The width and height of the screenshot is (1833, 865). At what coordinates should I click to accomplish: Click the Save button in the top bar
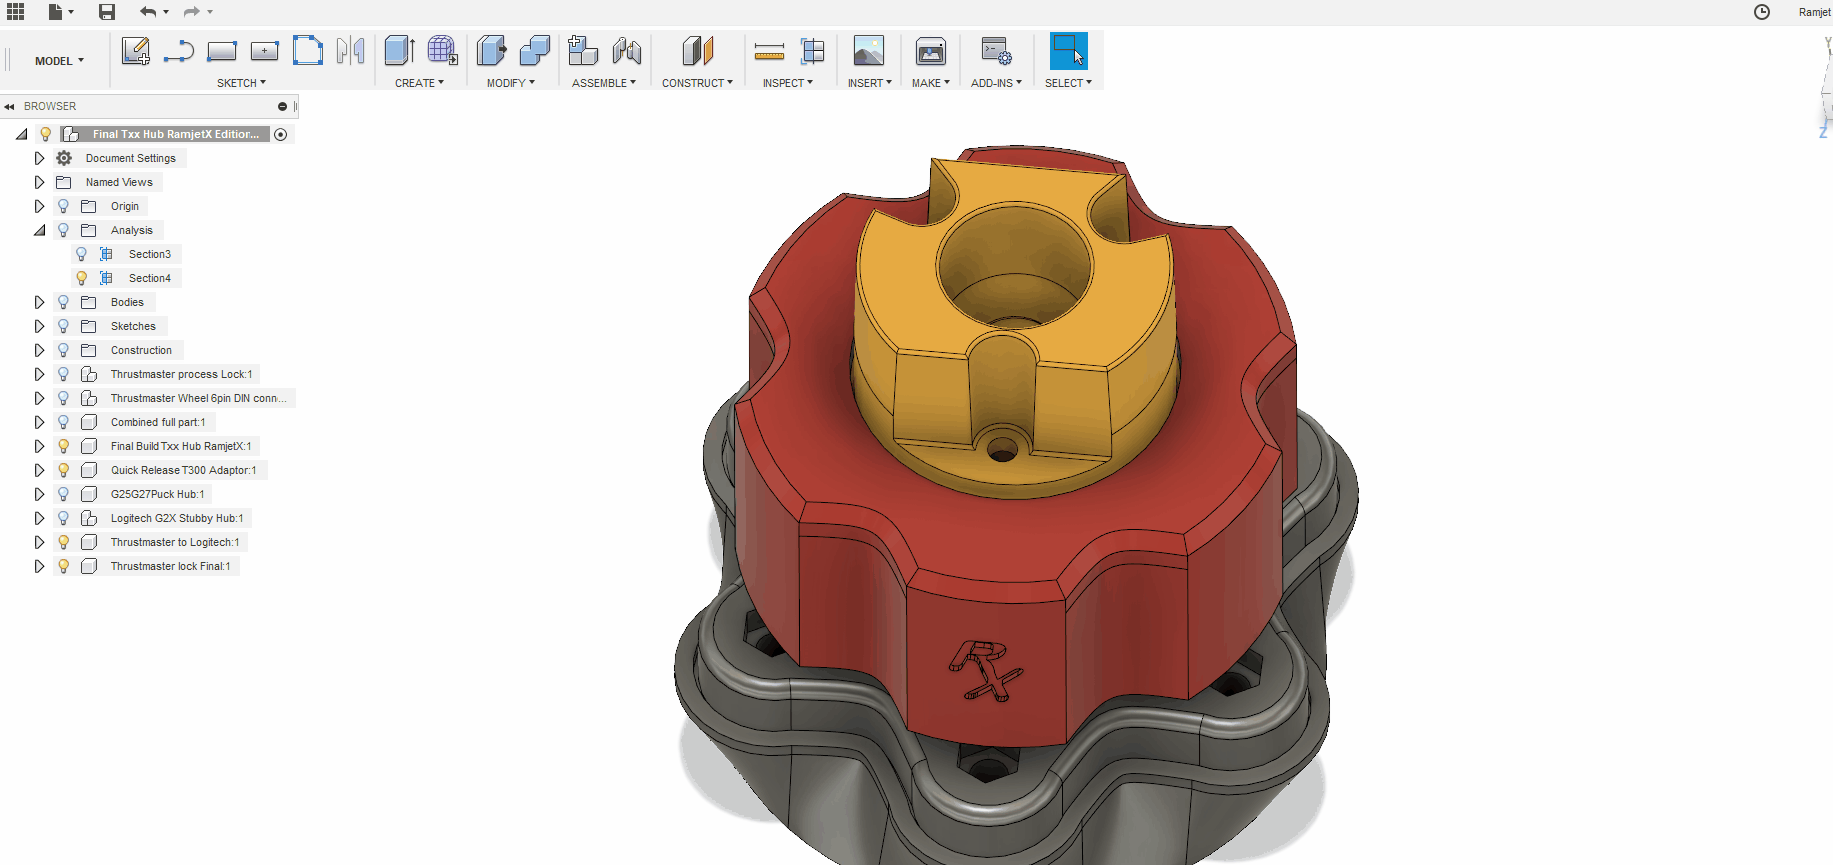(x=107, y=12)
